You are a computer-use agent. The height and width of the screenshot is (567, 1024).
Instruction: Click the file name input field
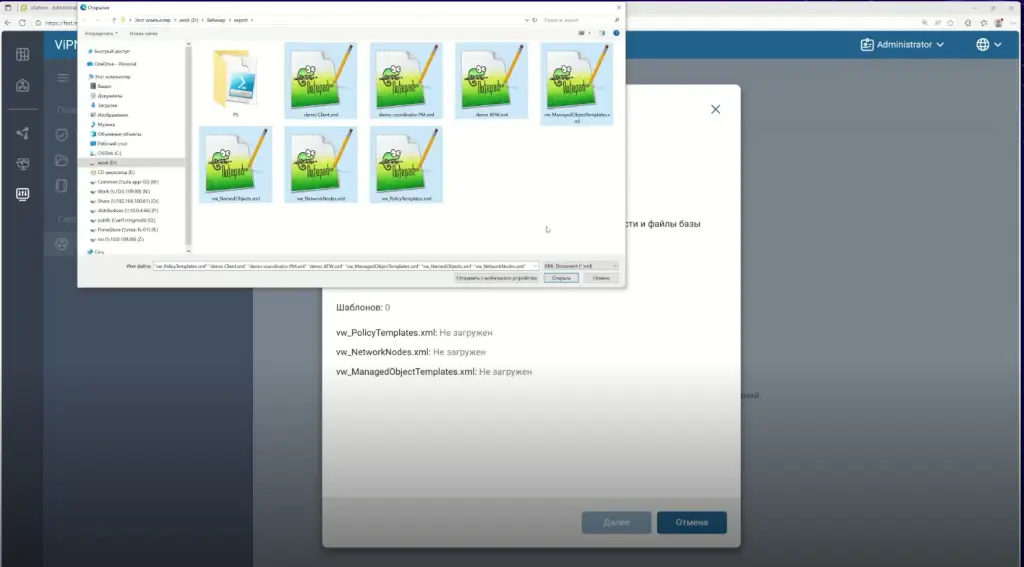click(x=345, y=266)
